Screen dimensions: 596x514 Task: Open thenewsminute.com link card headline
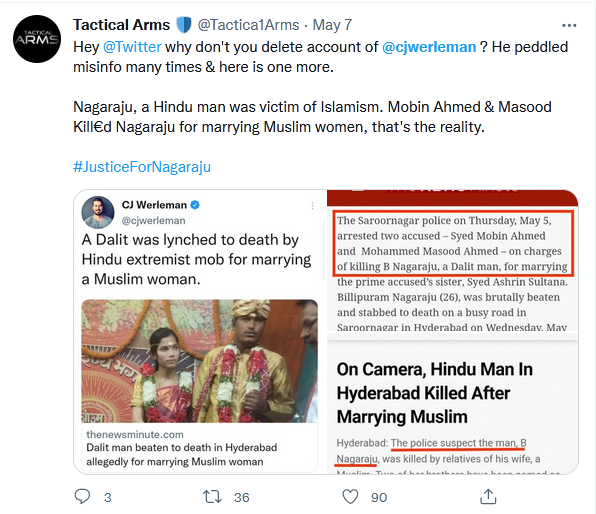[181, 454]
